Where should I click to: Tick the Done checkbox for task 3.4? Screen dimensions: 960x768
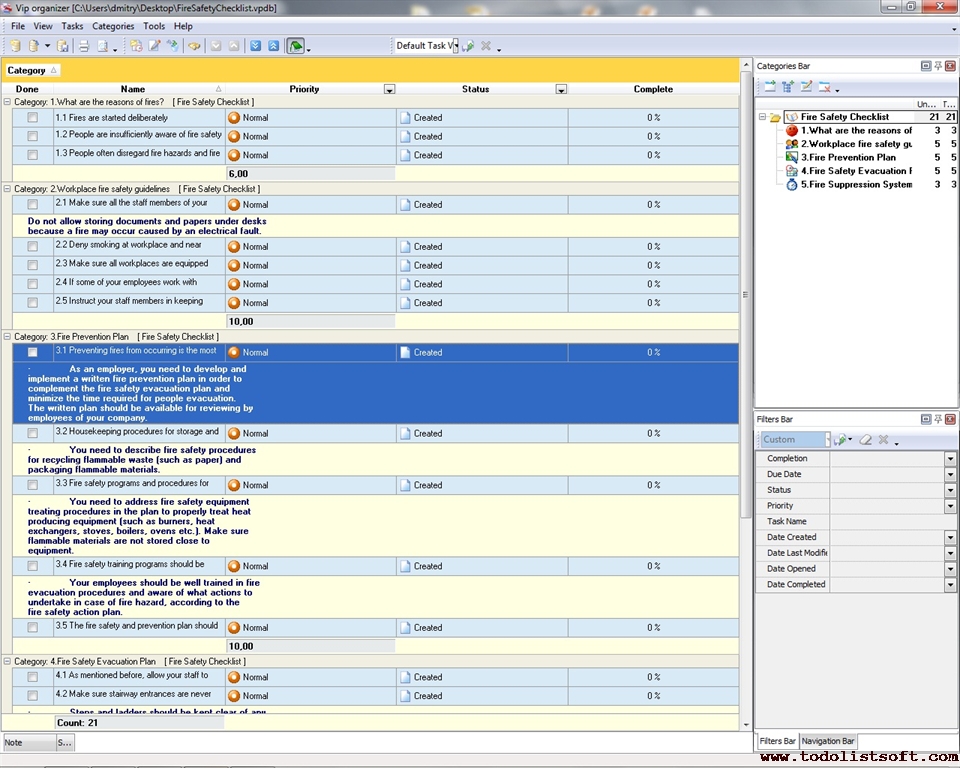tap(33, 567)
